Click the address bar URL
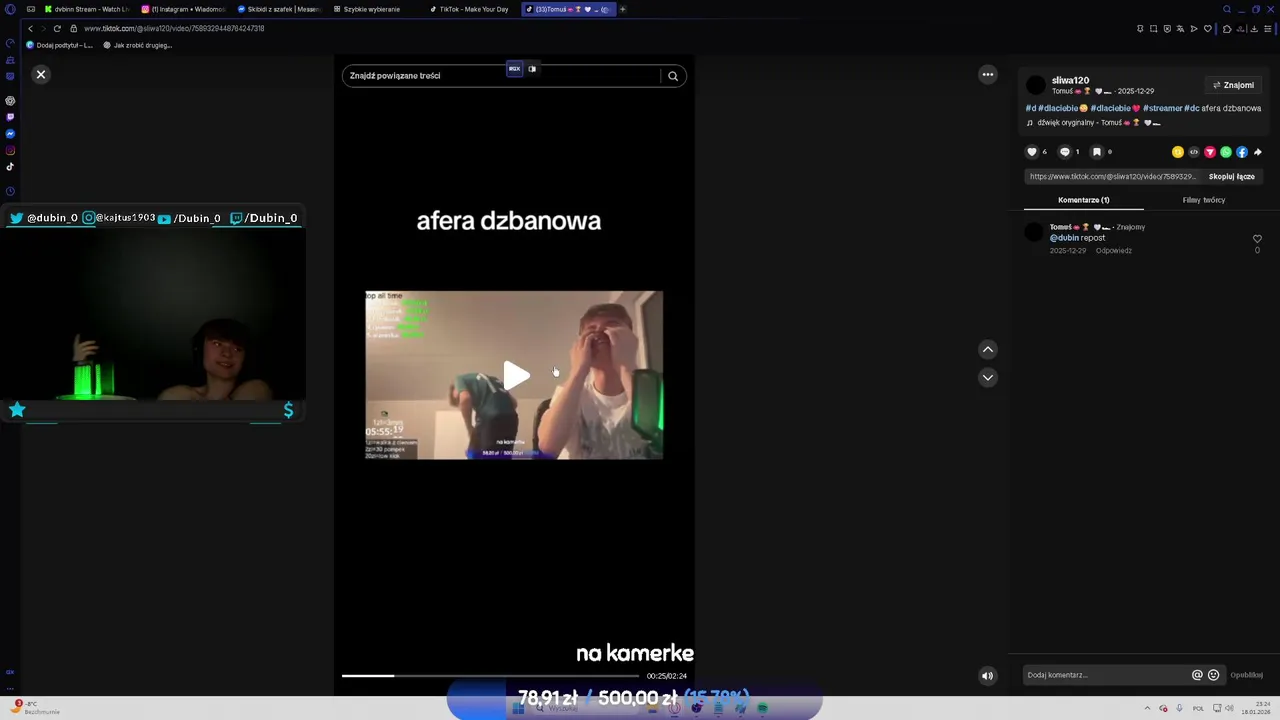1280x720 pixels. 174,28
